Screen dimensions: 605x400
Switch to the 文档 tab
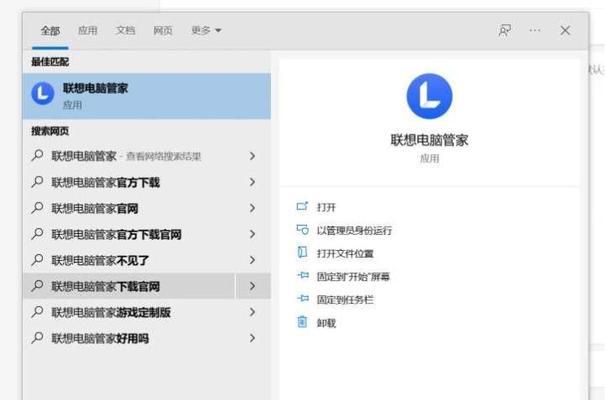[x=125, y=30]
